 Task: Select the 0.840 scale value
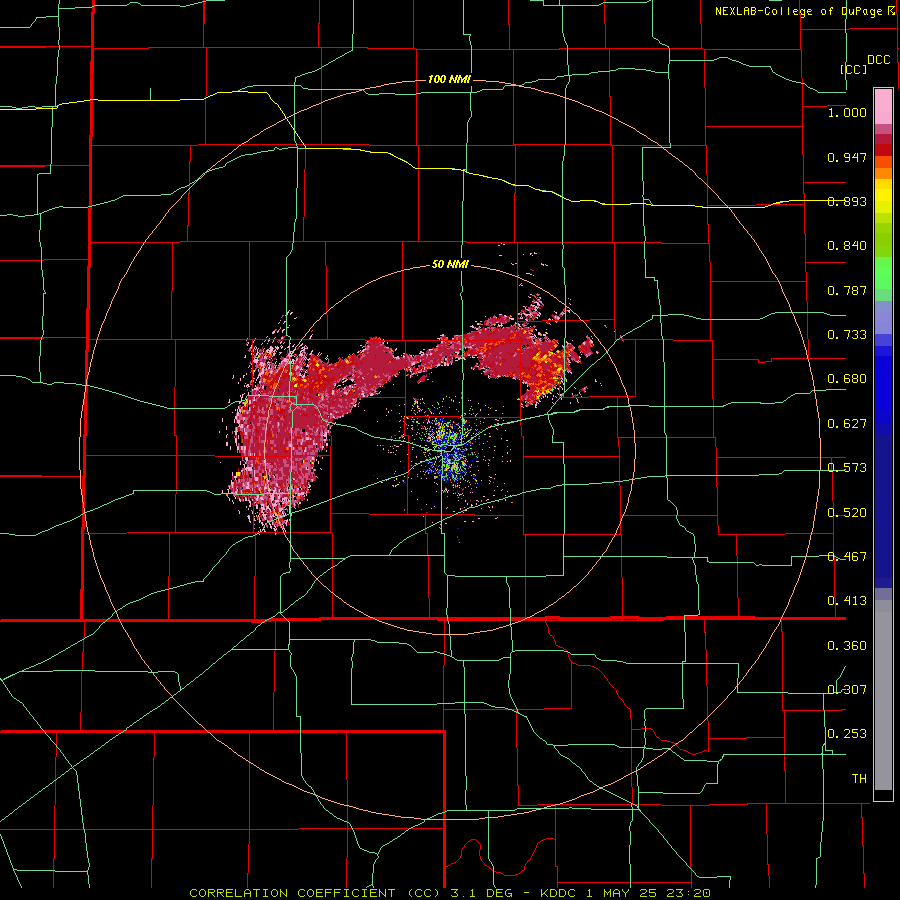(x=847, y=246)
